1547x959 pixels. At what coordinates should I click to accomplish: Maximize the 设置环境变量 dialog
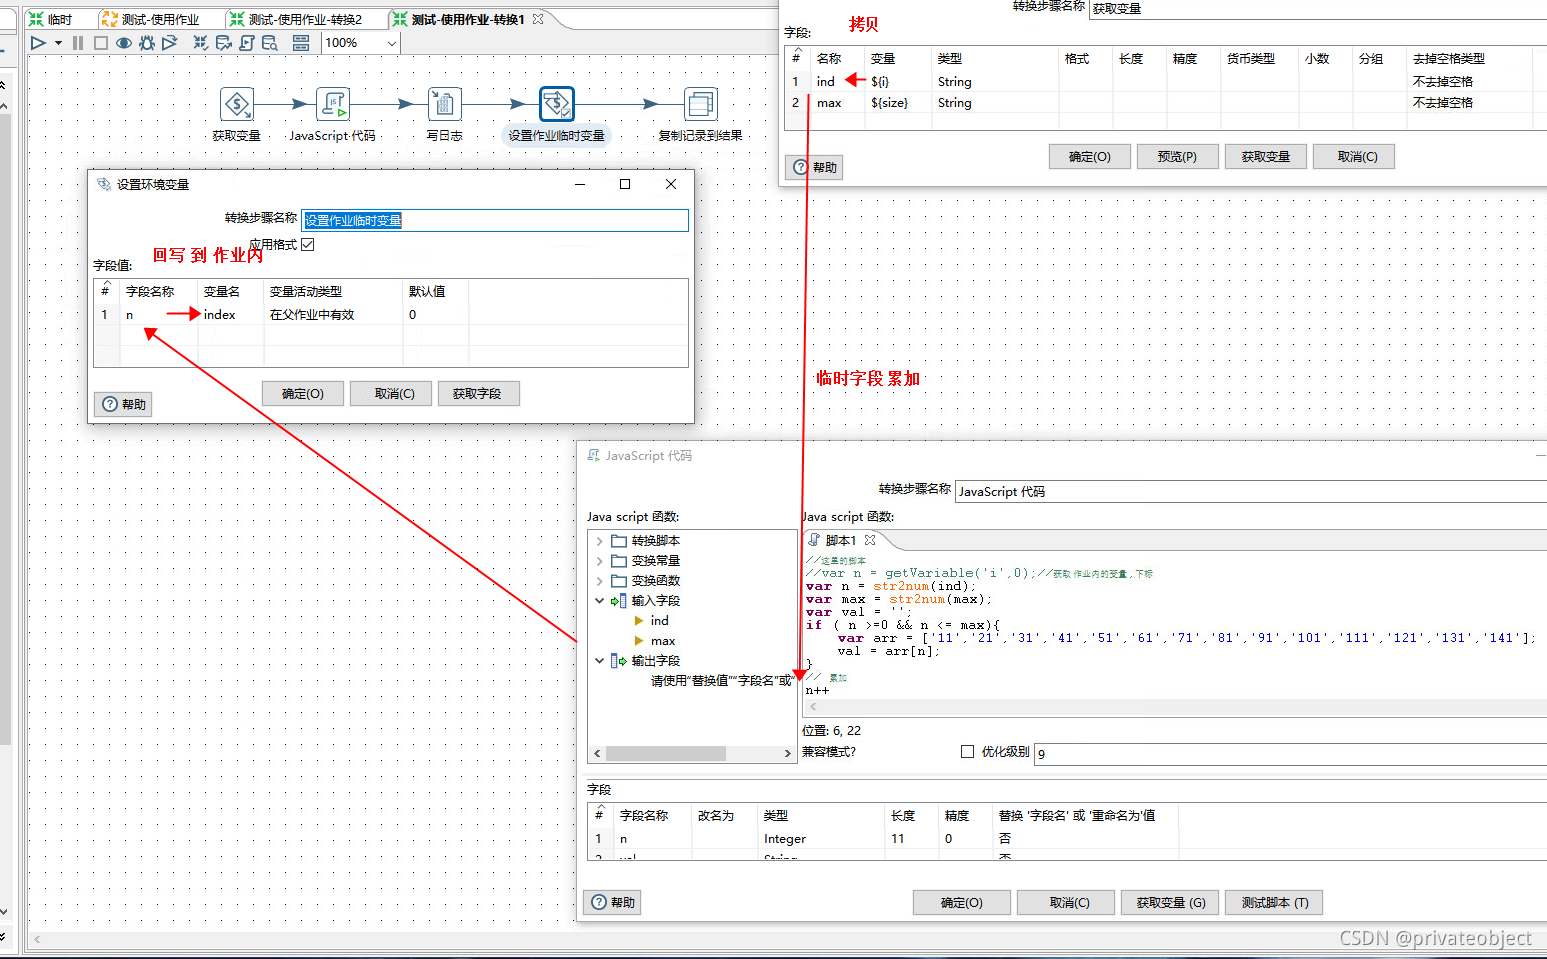[x=625, y=184]
